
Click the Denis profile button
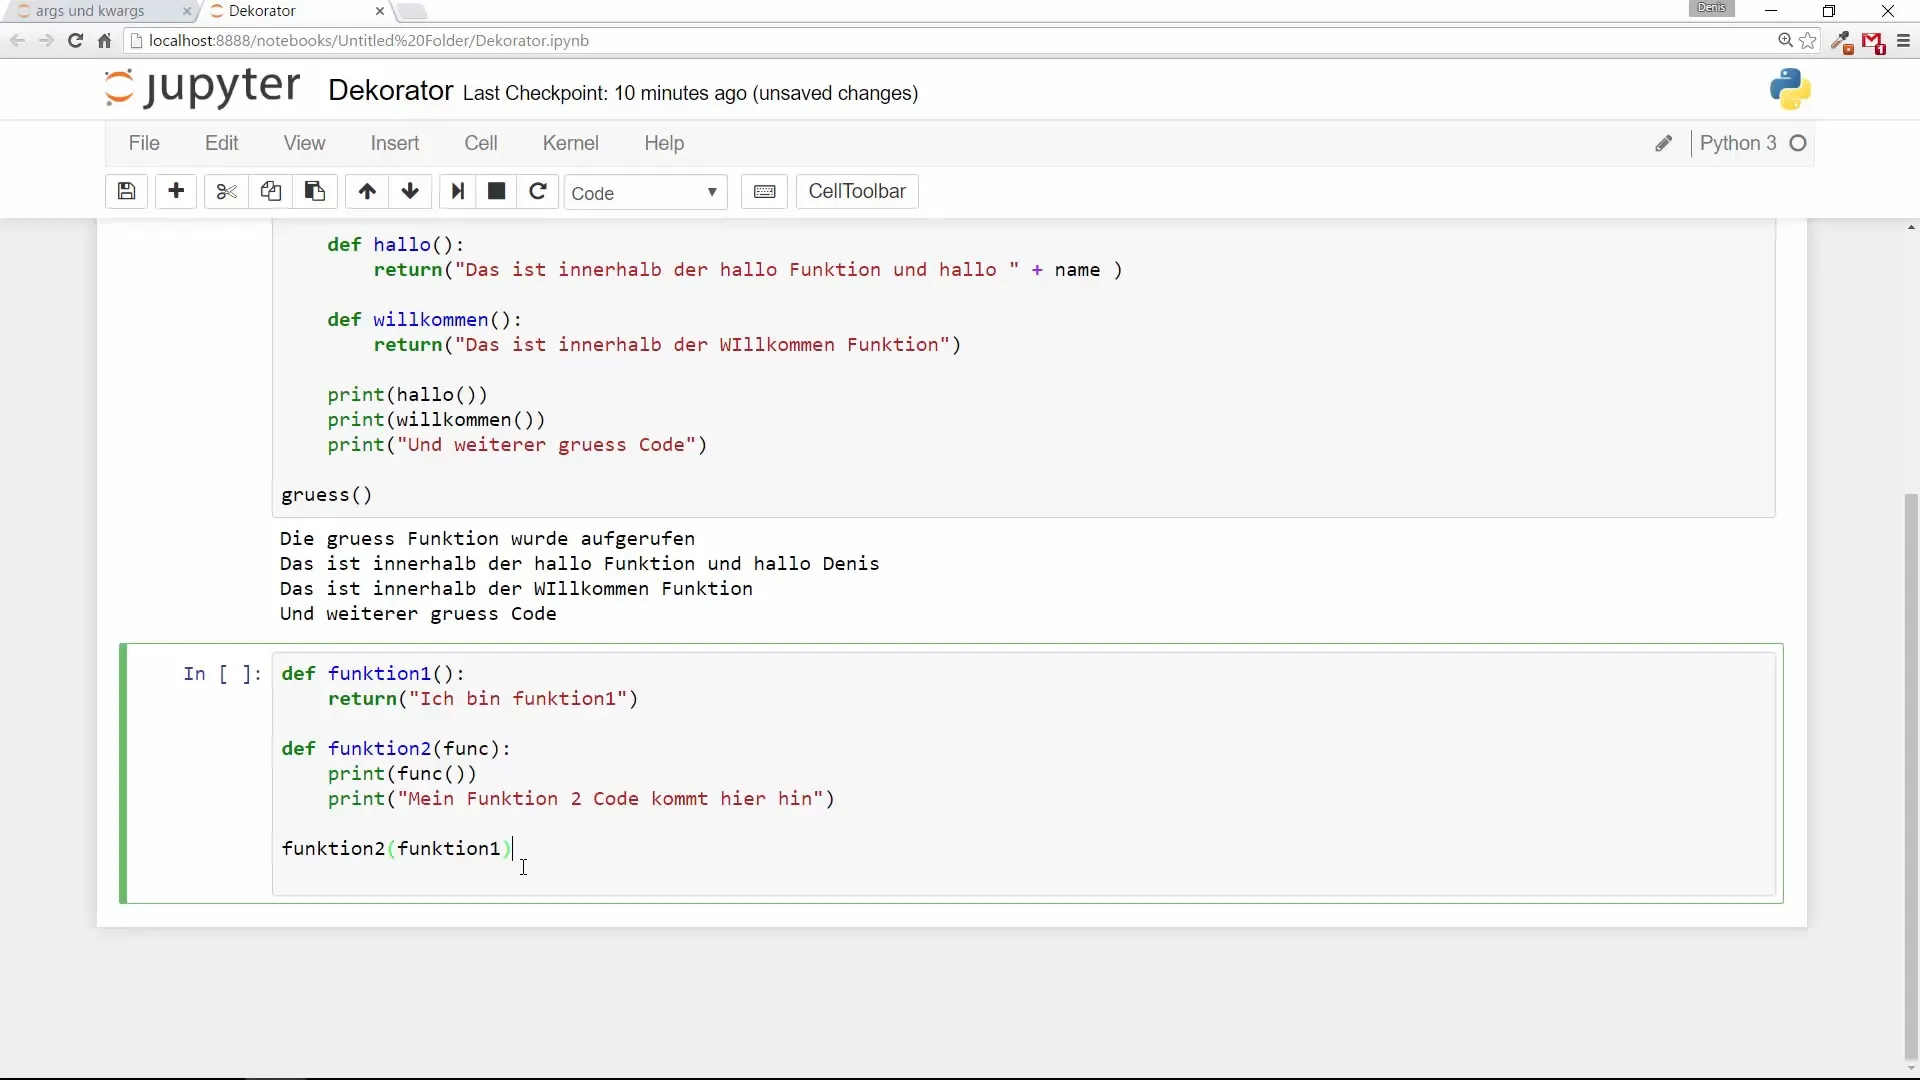1711,8
